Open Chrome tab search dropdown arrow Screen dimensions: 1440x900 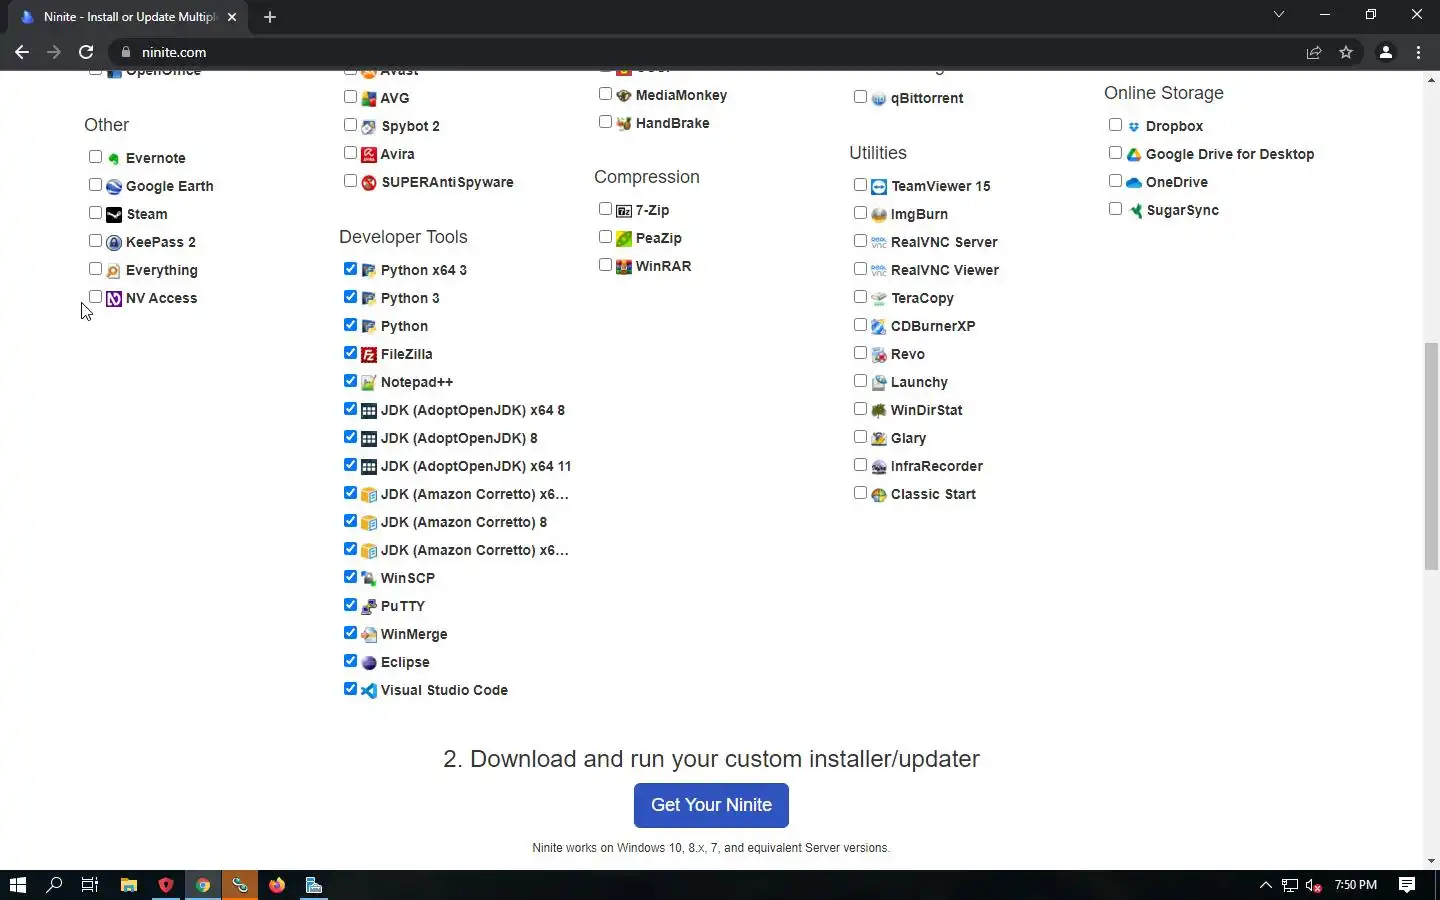click(1278, 15)
